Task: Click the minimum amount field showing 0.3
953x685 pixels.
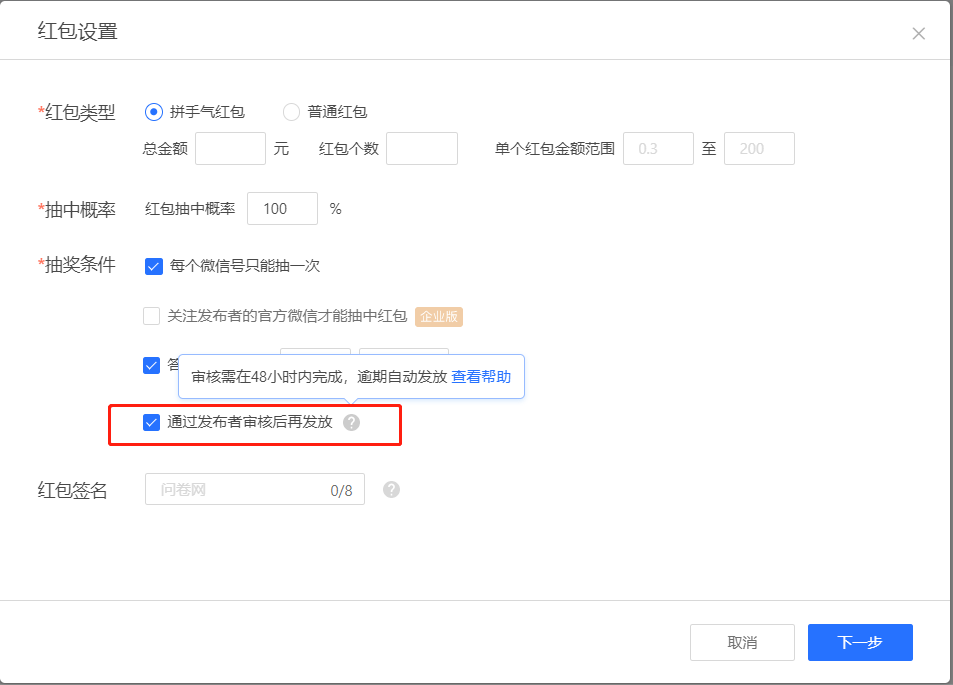Action: tap(658, 148)
